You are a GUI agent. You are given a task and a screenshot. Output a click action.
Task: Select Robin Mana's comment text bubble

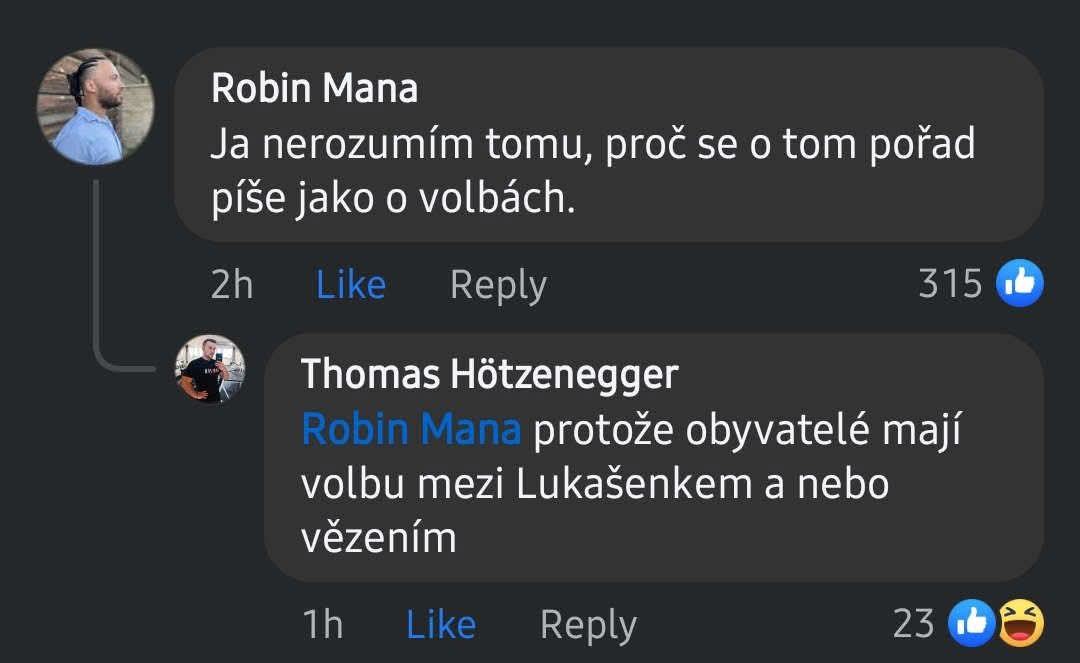[608, 146]
